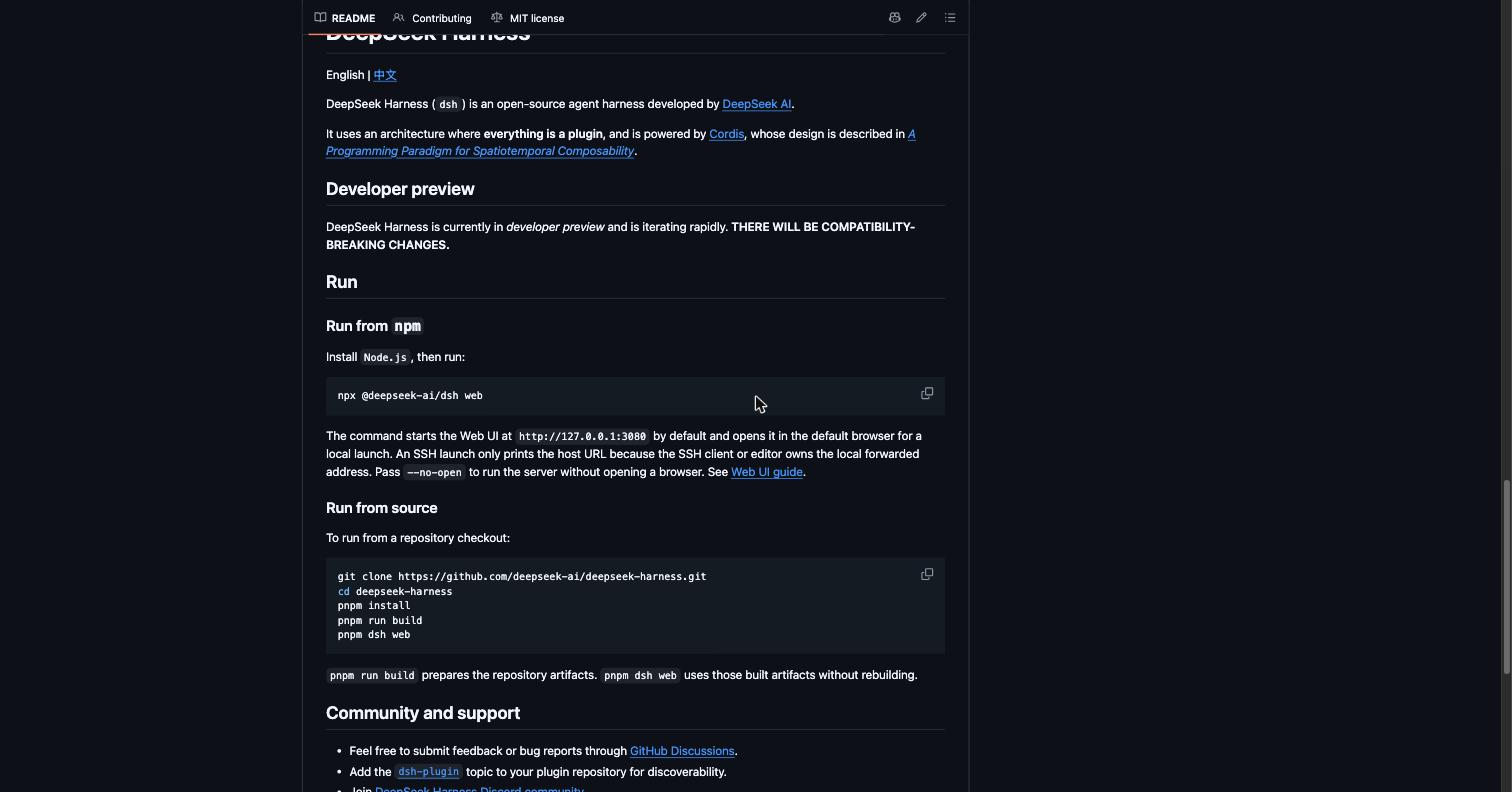
Task: Click the 'pnpm install' code line
Action: point(374,606)
